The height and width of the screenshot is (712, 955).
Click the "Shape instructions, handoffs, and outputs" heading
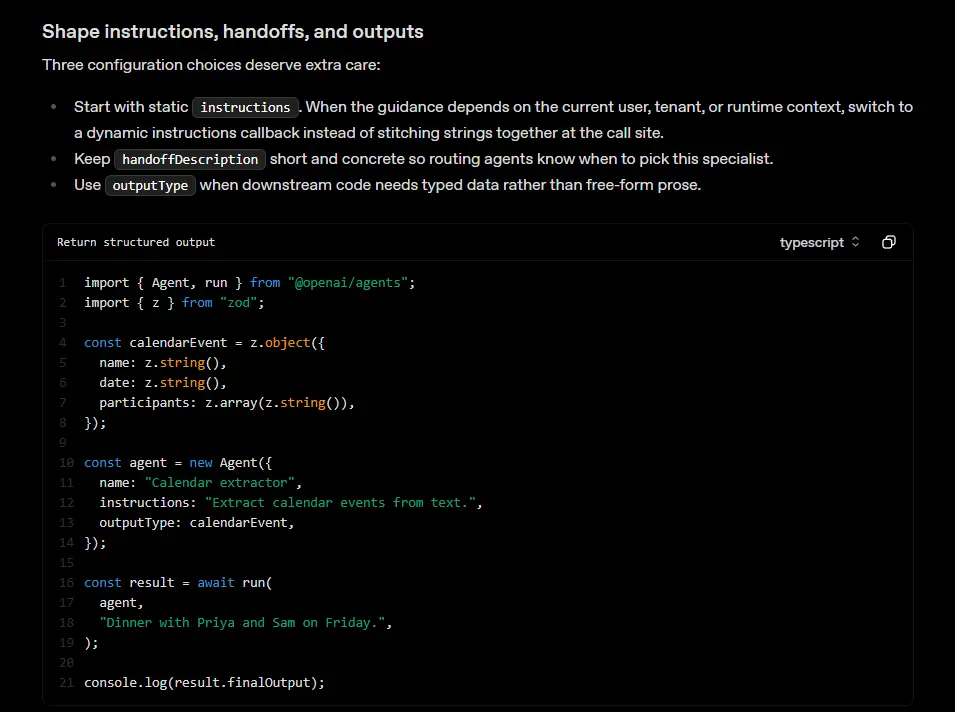[x=233, y=32]
